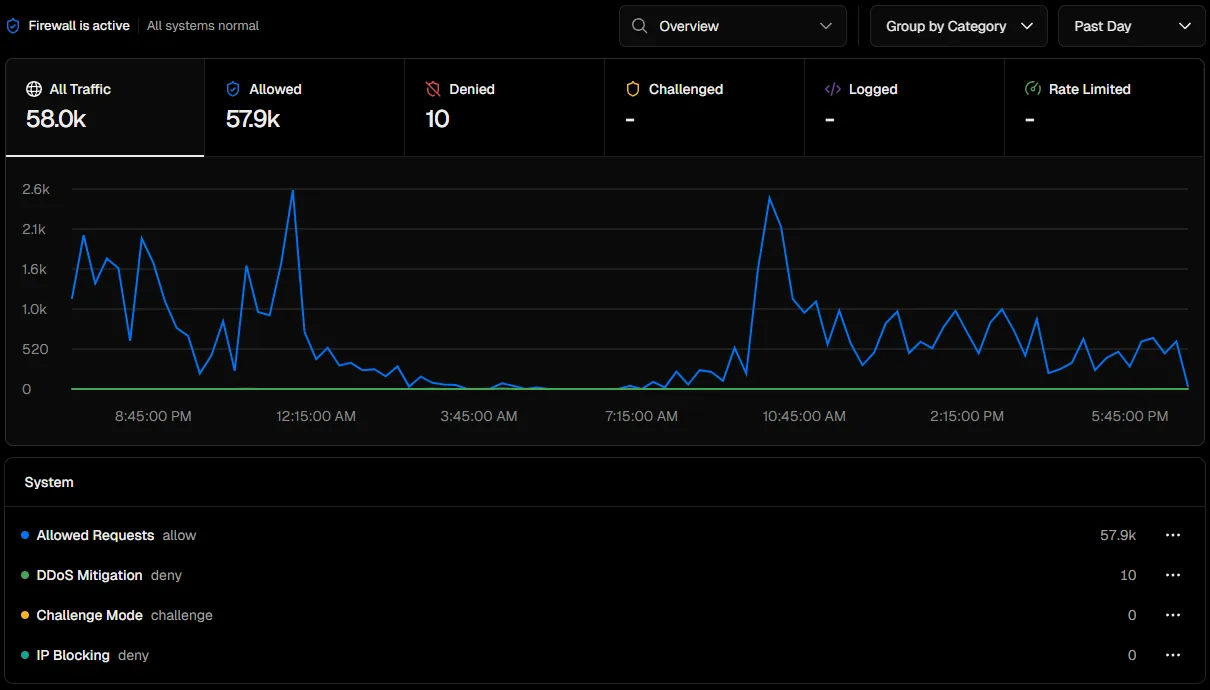1210x690 pixels.
Task: Switch to the Rate Limited tab
Action: click(1105, 107)
